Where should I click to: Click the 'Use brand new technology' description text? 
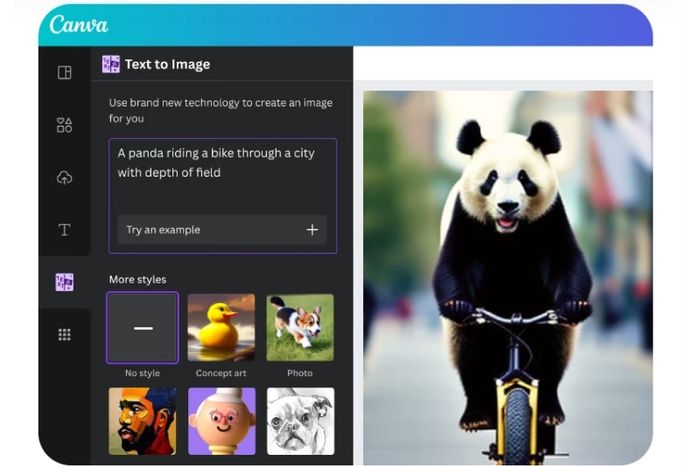221,110
